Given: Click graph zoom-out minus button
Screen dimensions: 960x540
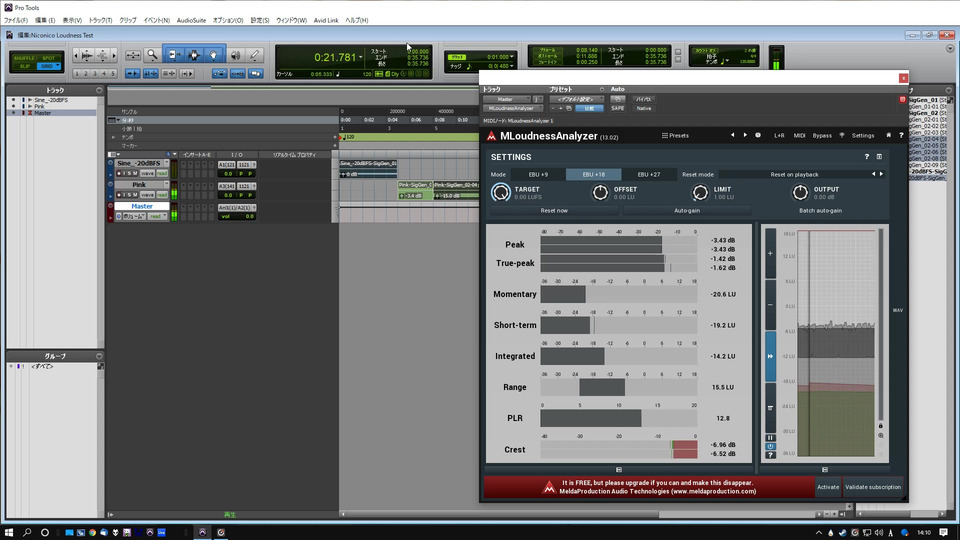Looking at the screenshot, I should click(x=770, y=305).
